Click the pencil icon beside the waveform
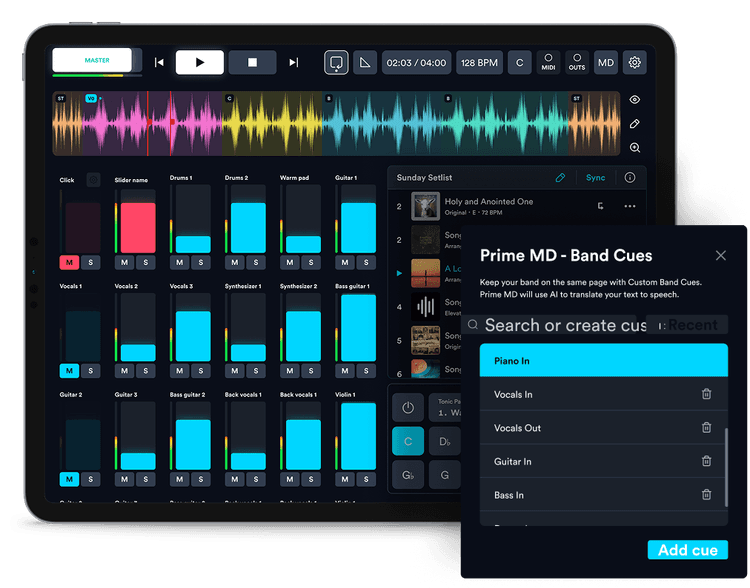The image size is (750, 588). (635, 124)
